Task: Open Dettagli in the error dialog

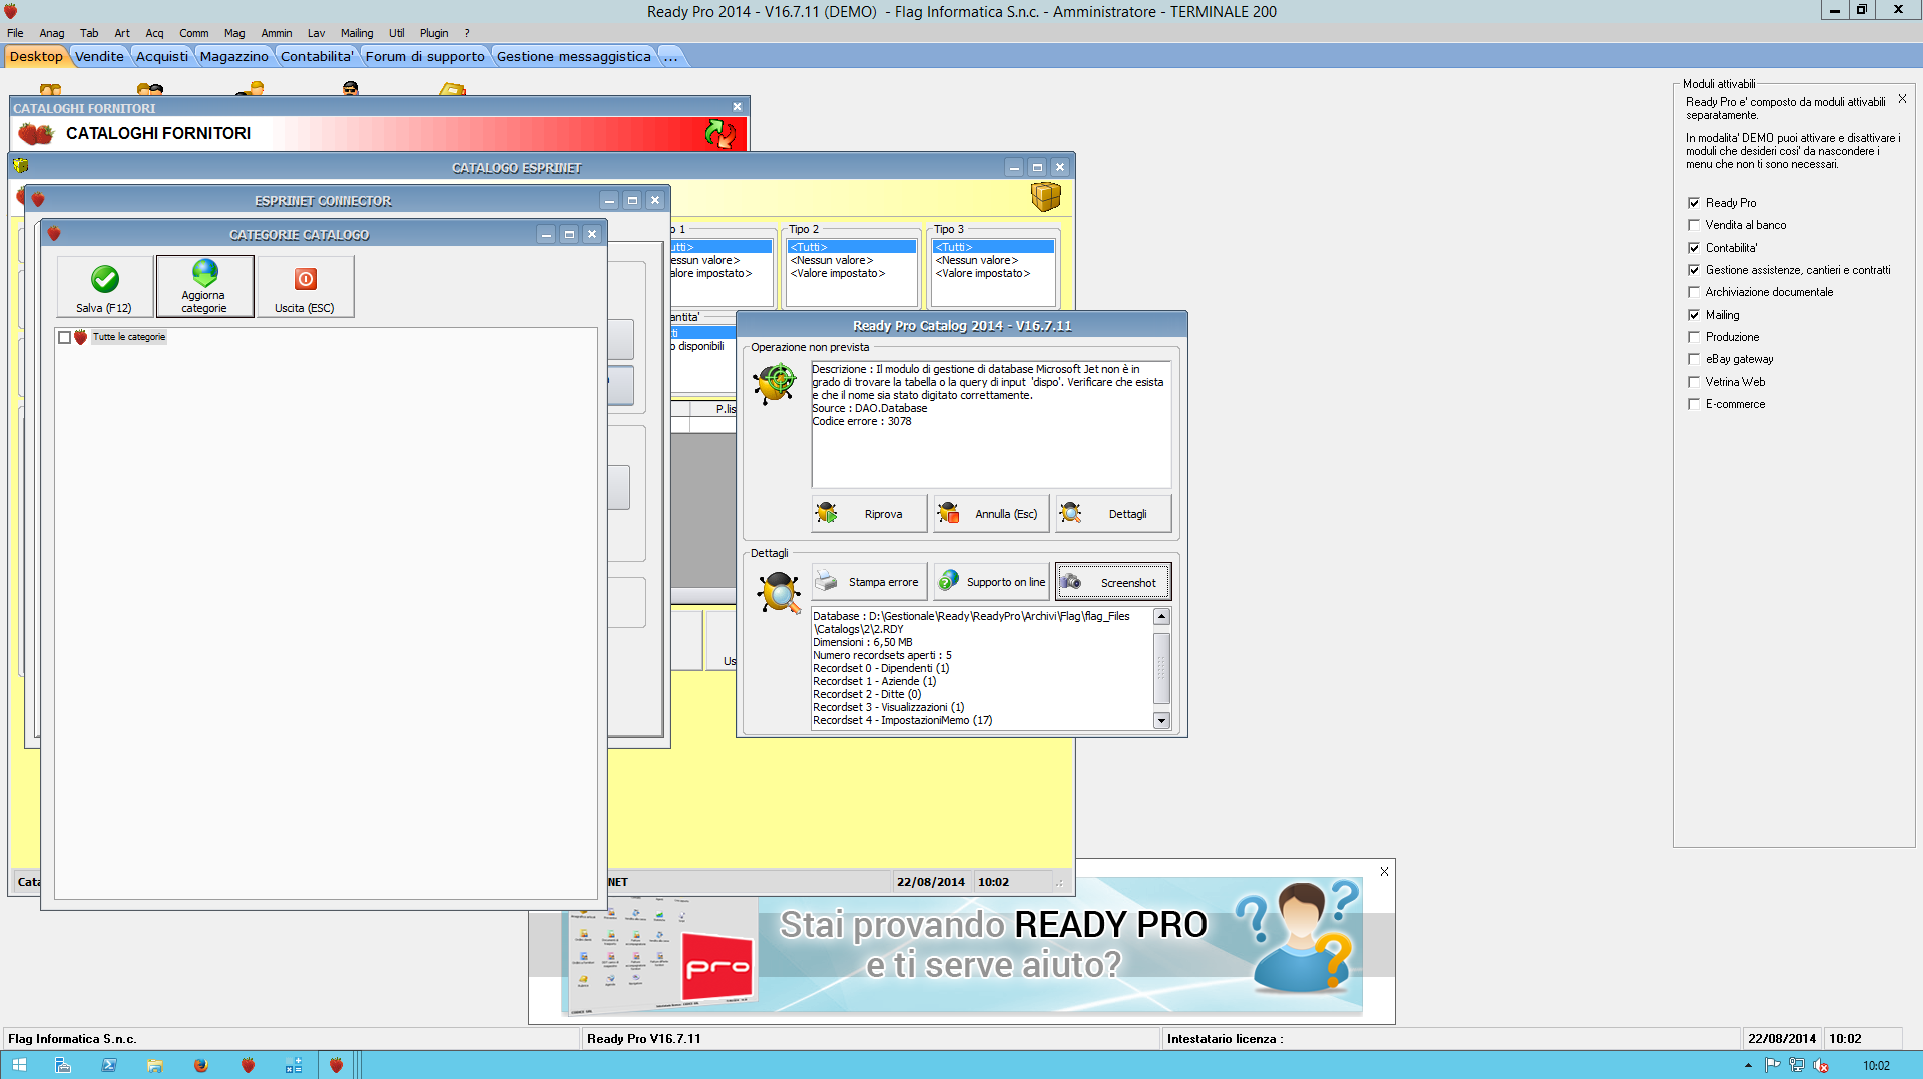Action: pyautogui.click(x=1113, y=514)
